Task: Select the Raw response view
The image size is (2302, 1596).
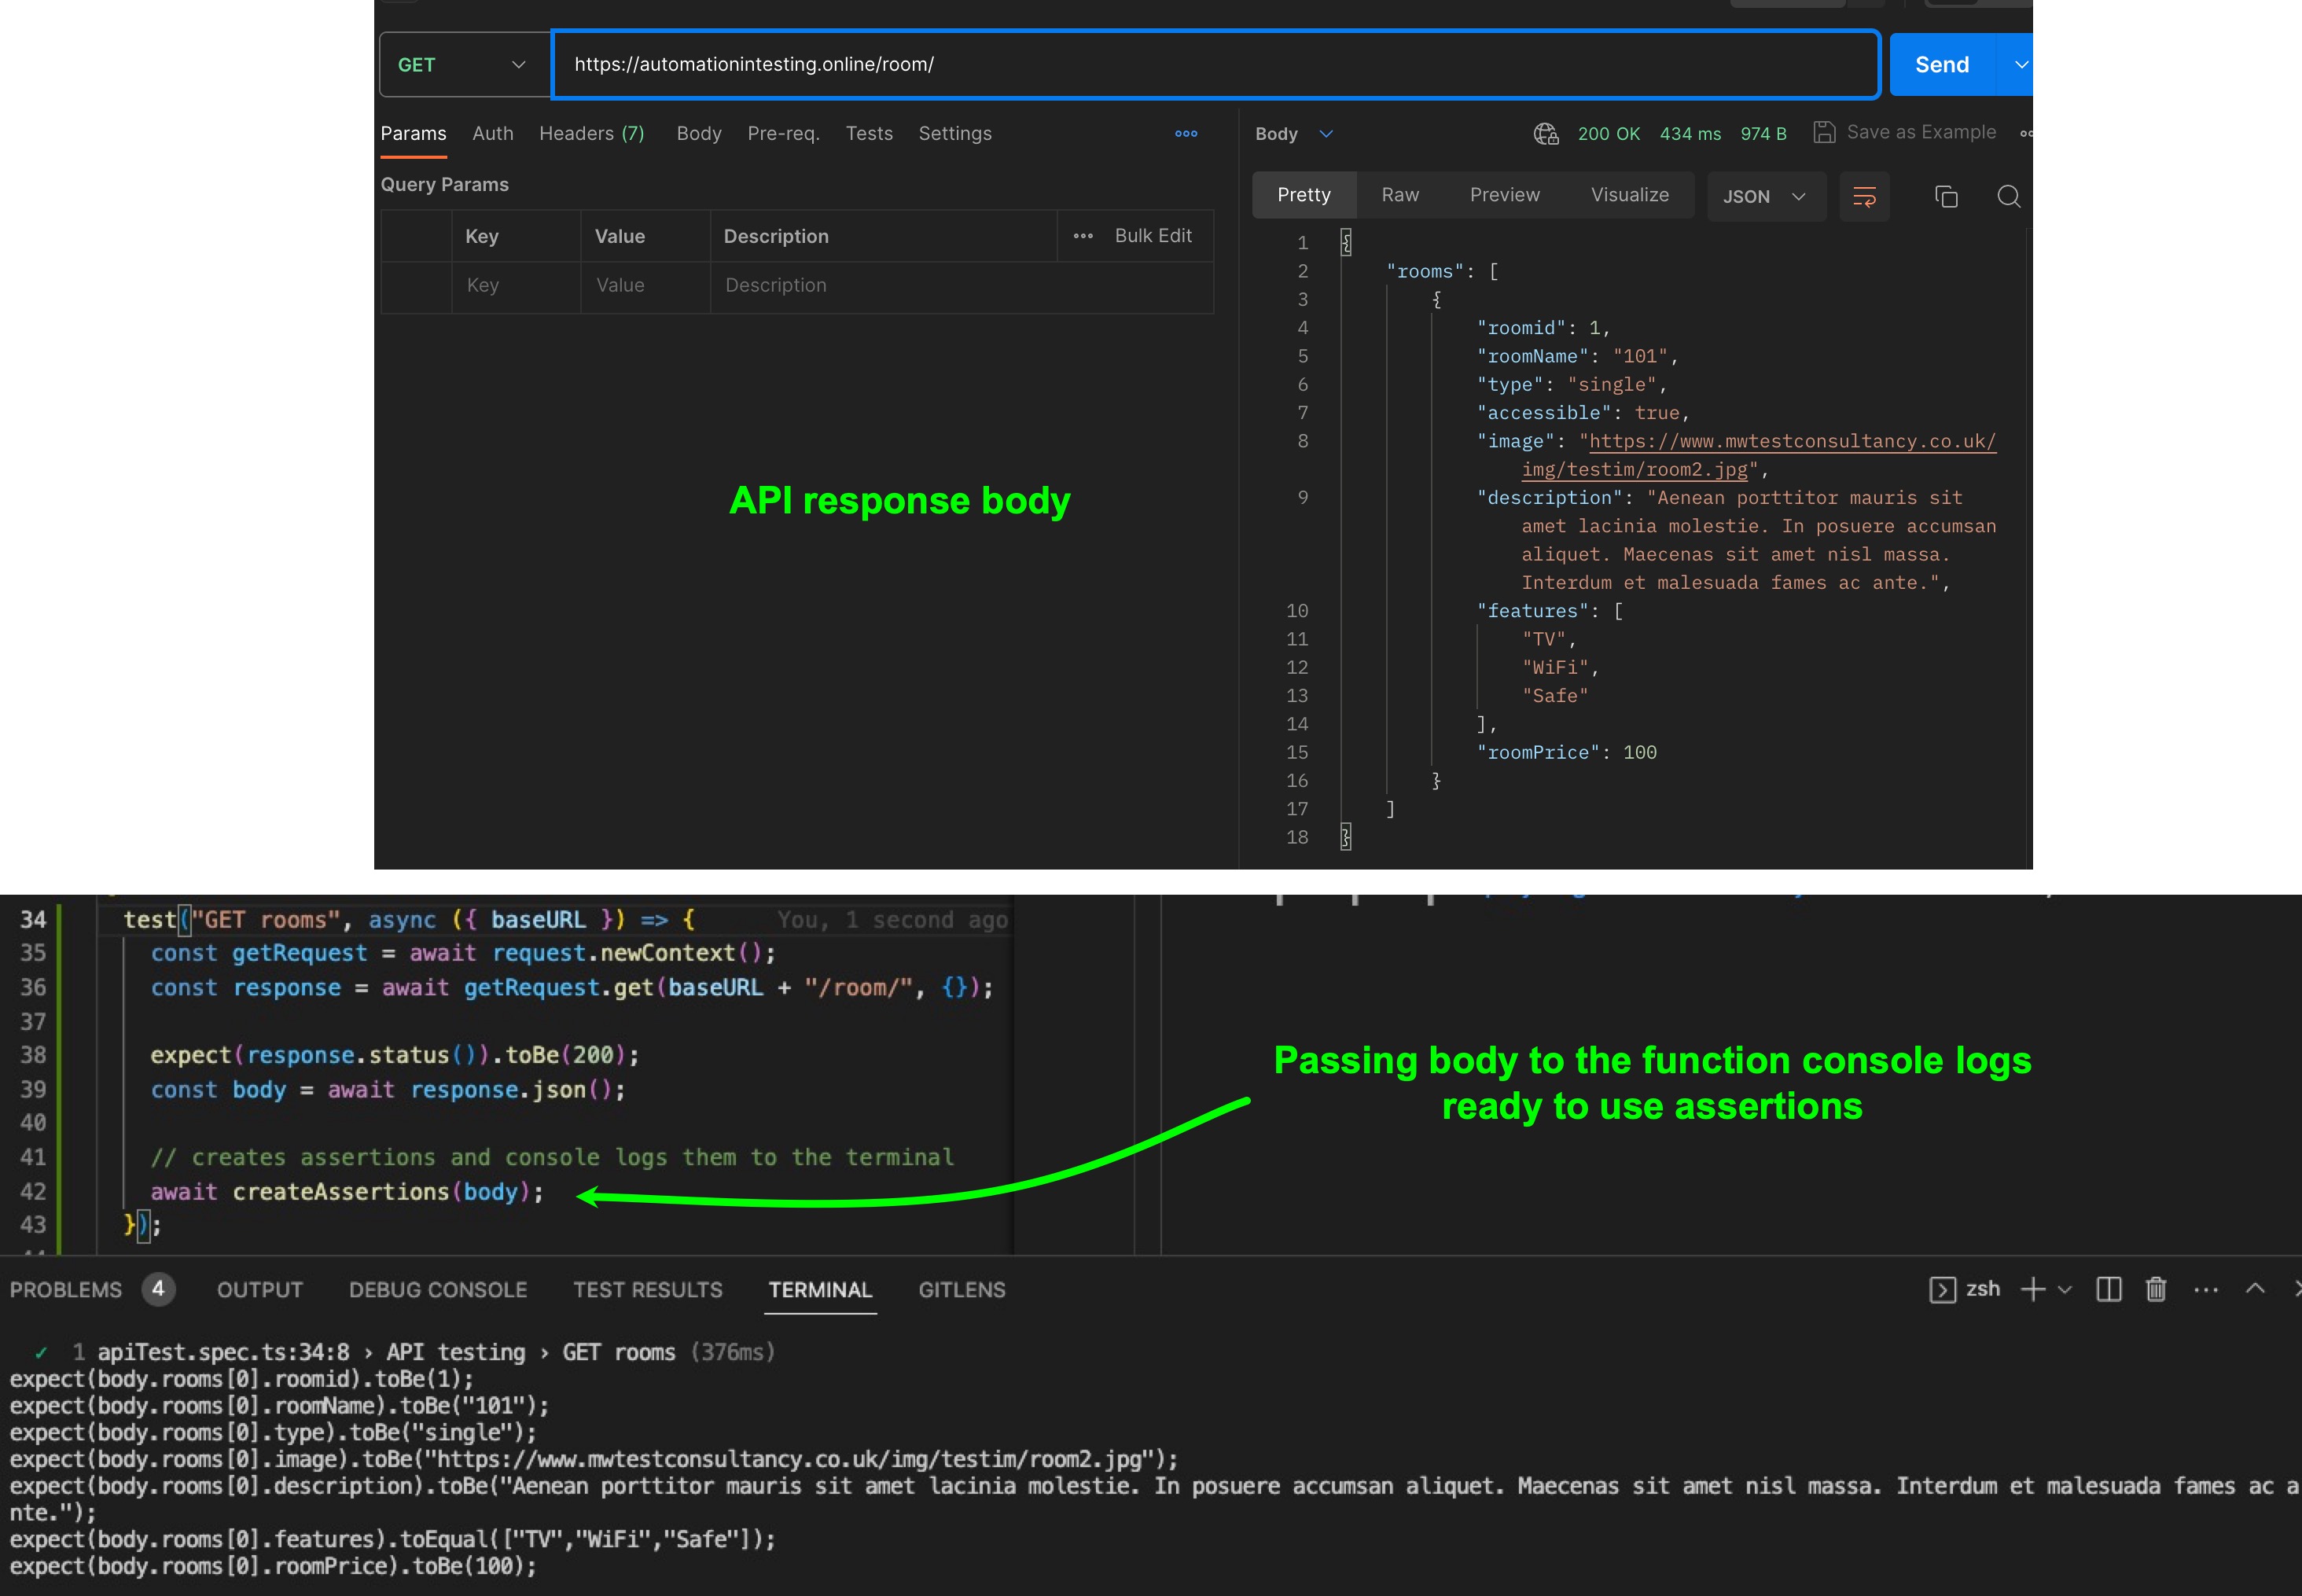Action: [x=1400, y=195]
